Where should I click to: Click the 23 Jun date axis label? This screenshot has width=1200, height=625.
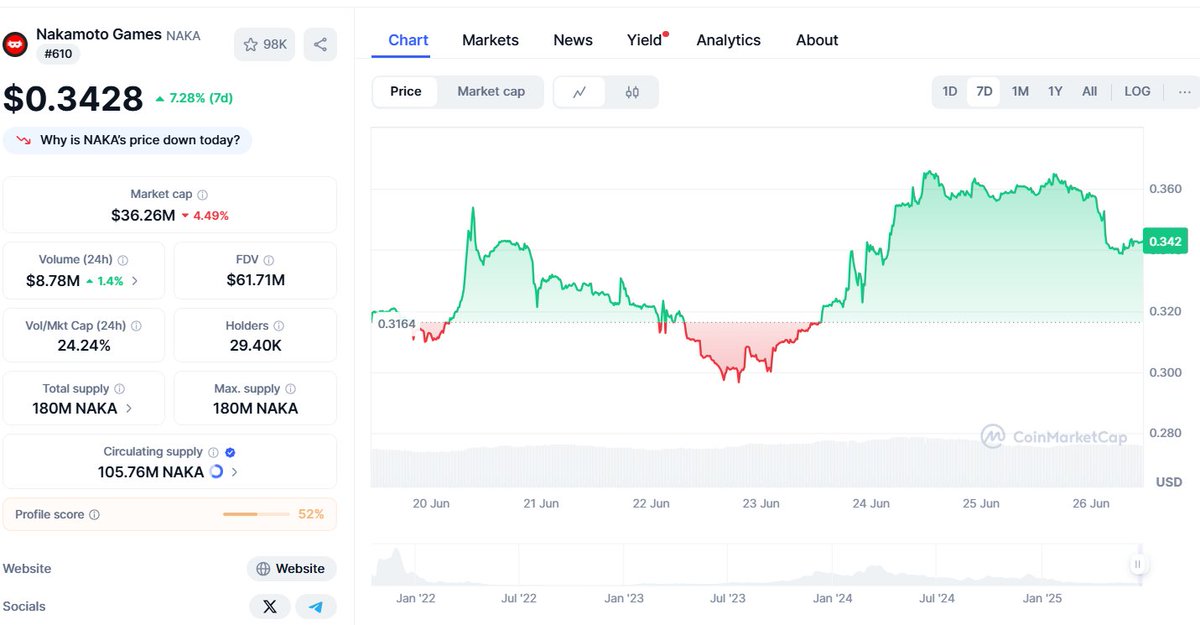point(761,504)
